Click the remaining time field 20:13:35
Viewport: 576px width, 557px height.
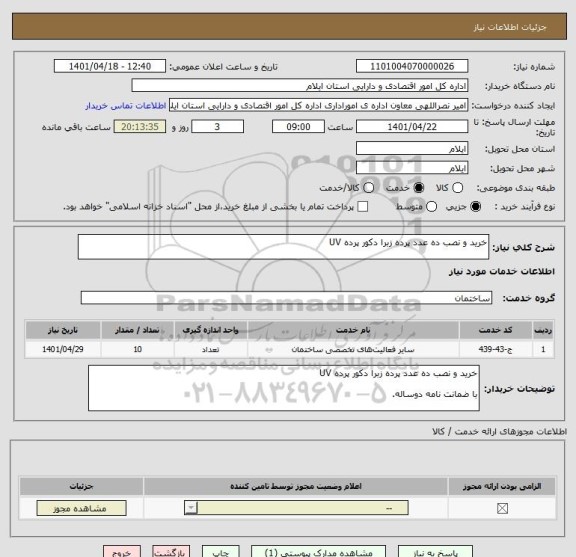(x=140, y=127)
